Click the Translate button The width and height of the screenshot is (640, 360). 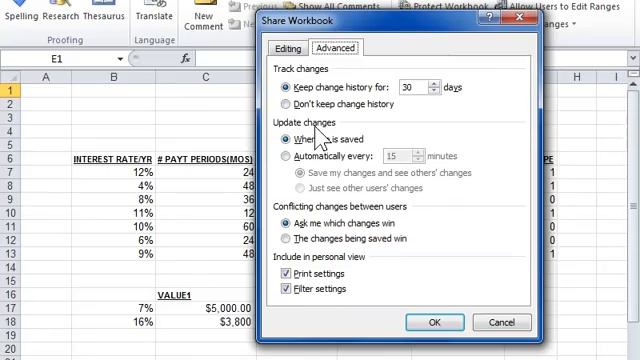click(154, 11)
